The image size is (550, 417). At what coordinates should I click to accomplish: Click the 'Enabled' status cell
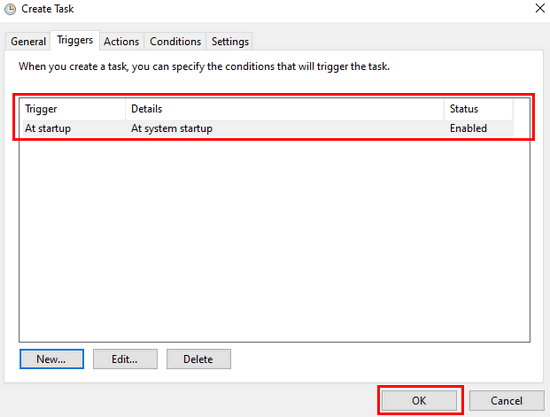point(468,128)
